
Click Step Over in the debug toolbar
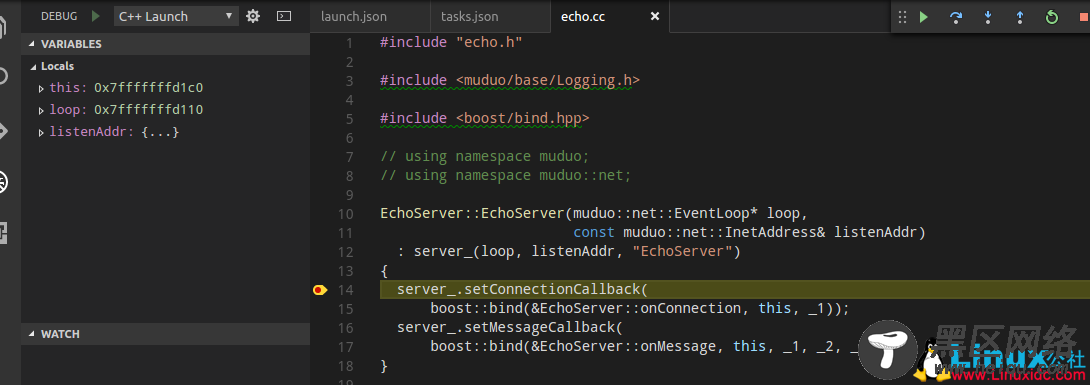coord(956,17)
